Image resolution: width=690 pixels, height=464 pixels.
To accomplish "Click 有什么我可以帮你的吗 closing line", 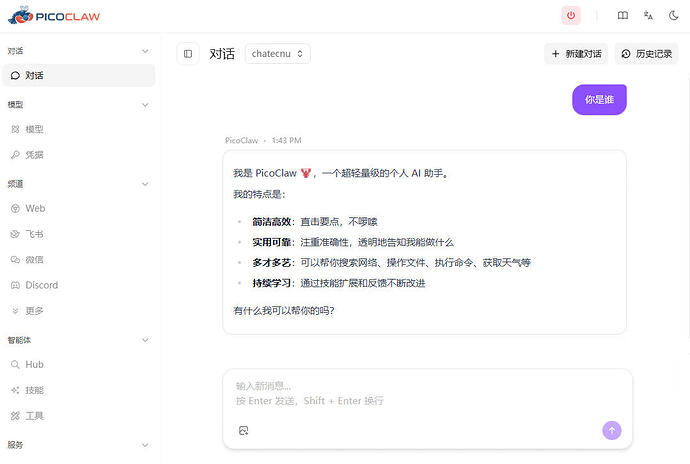I will coord(284,311).
